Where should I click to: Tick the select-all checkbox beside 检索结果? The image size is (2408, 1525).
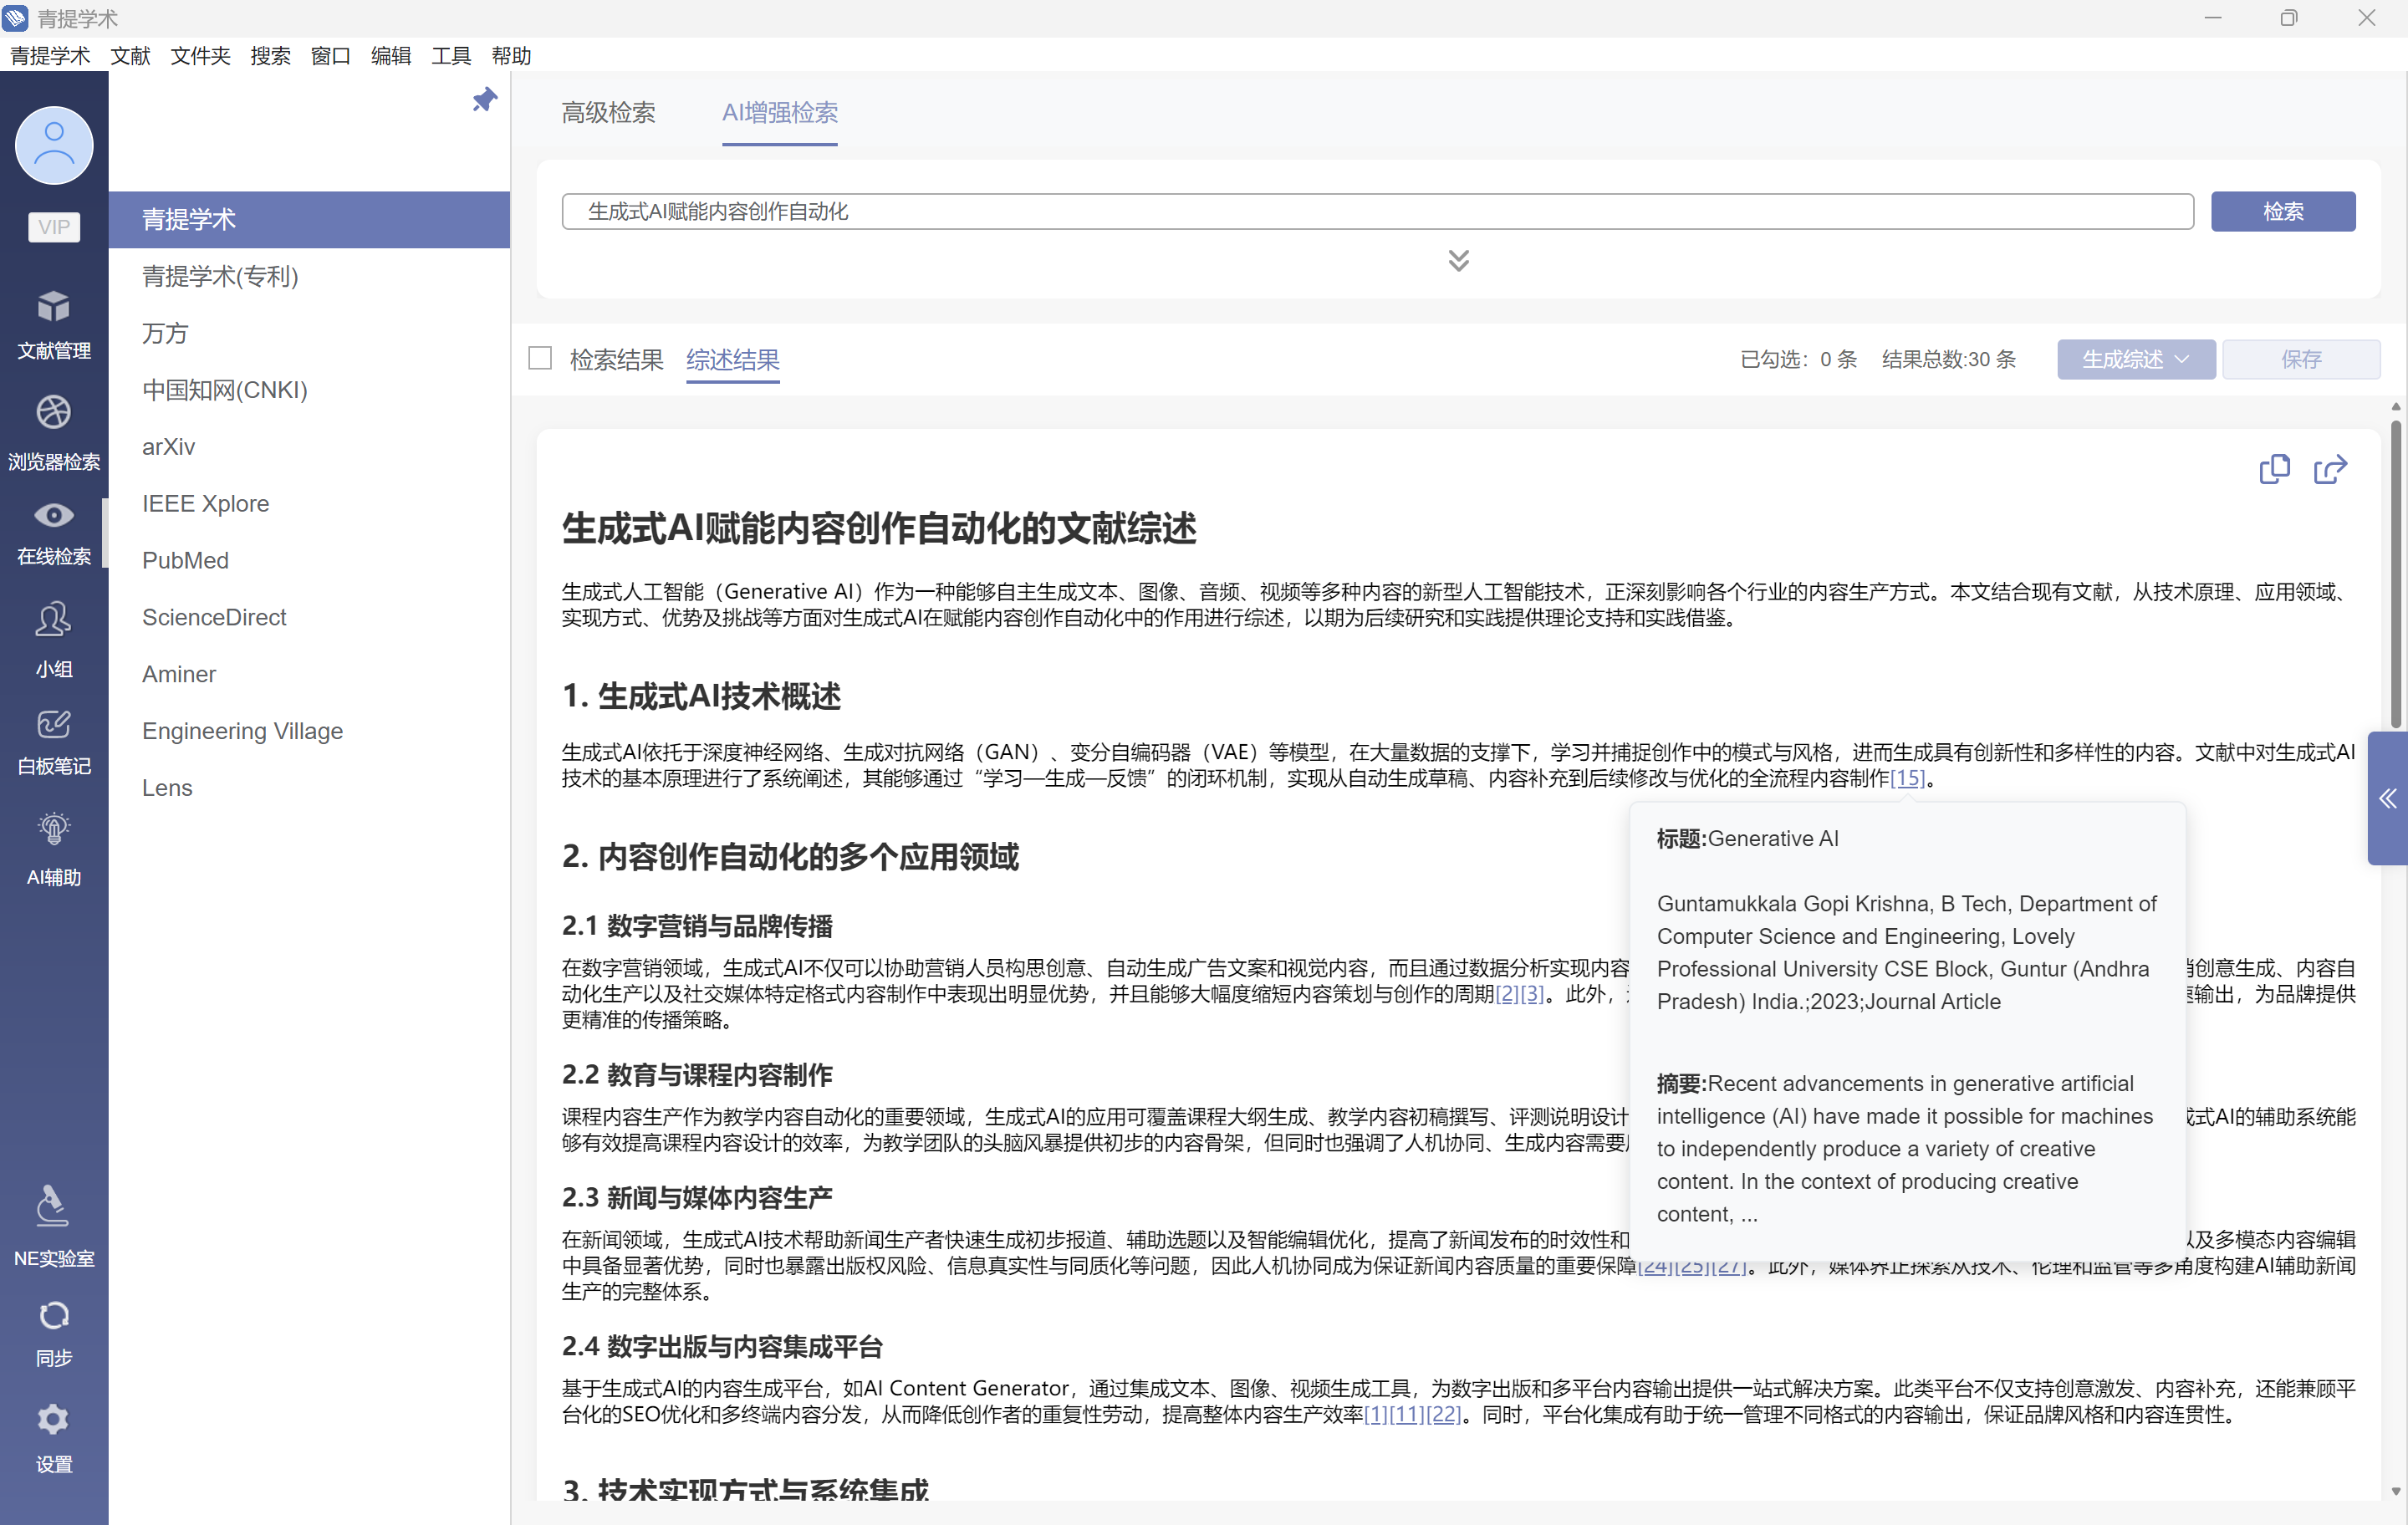pyautogui.click(x=540, y=358)
